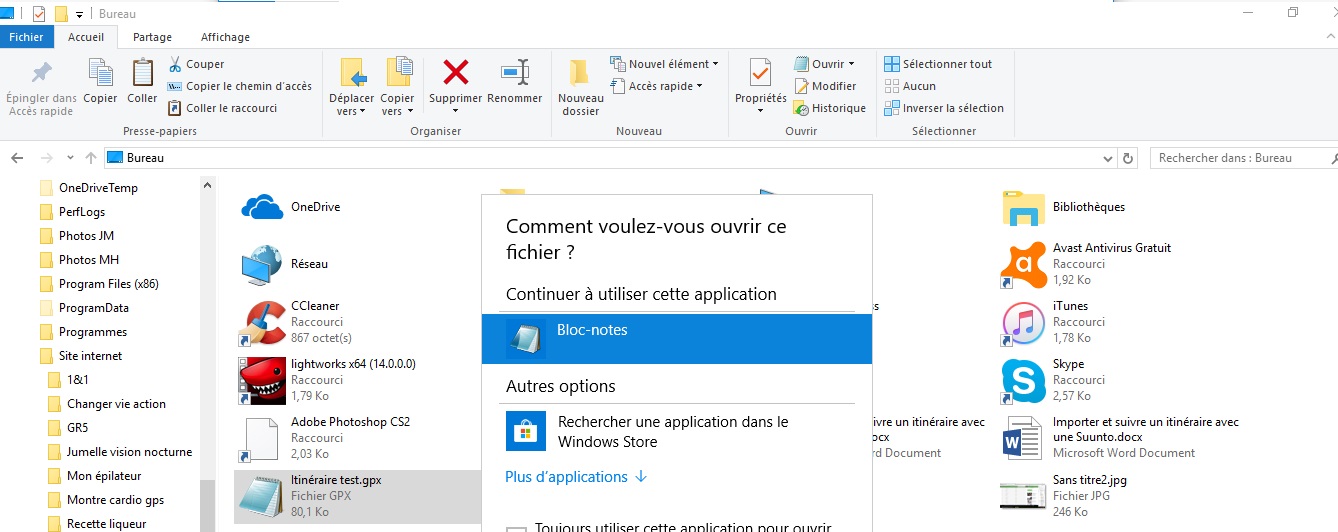1338x532 pixels.
Task: Switch to the Partage ribbon tab
Action: pos(152,37)
